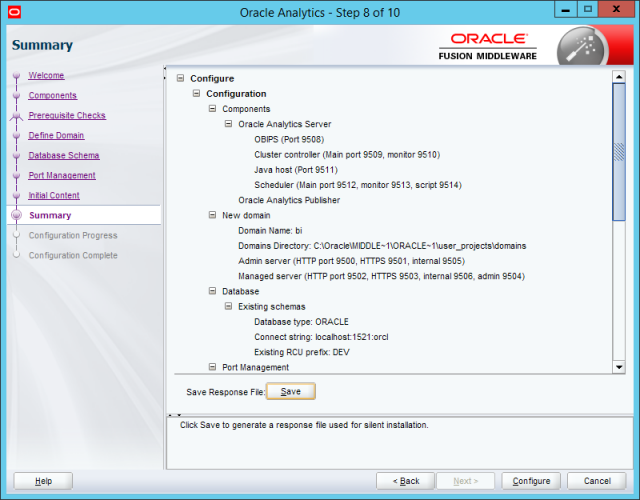Select the Cluster controller row
This screenshot has width=640, height=500.
click(347, 154)
